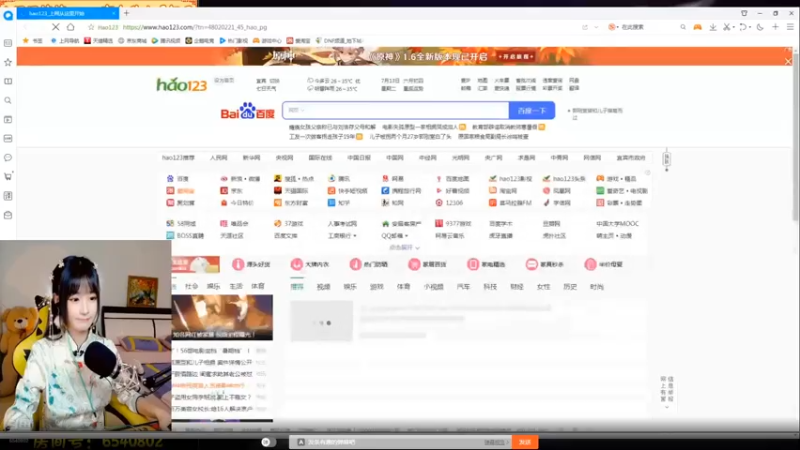The height and width of the screenshot is (450, 800).
Task: Click the share icon in the address bar
Action: pos(585,27)
